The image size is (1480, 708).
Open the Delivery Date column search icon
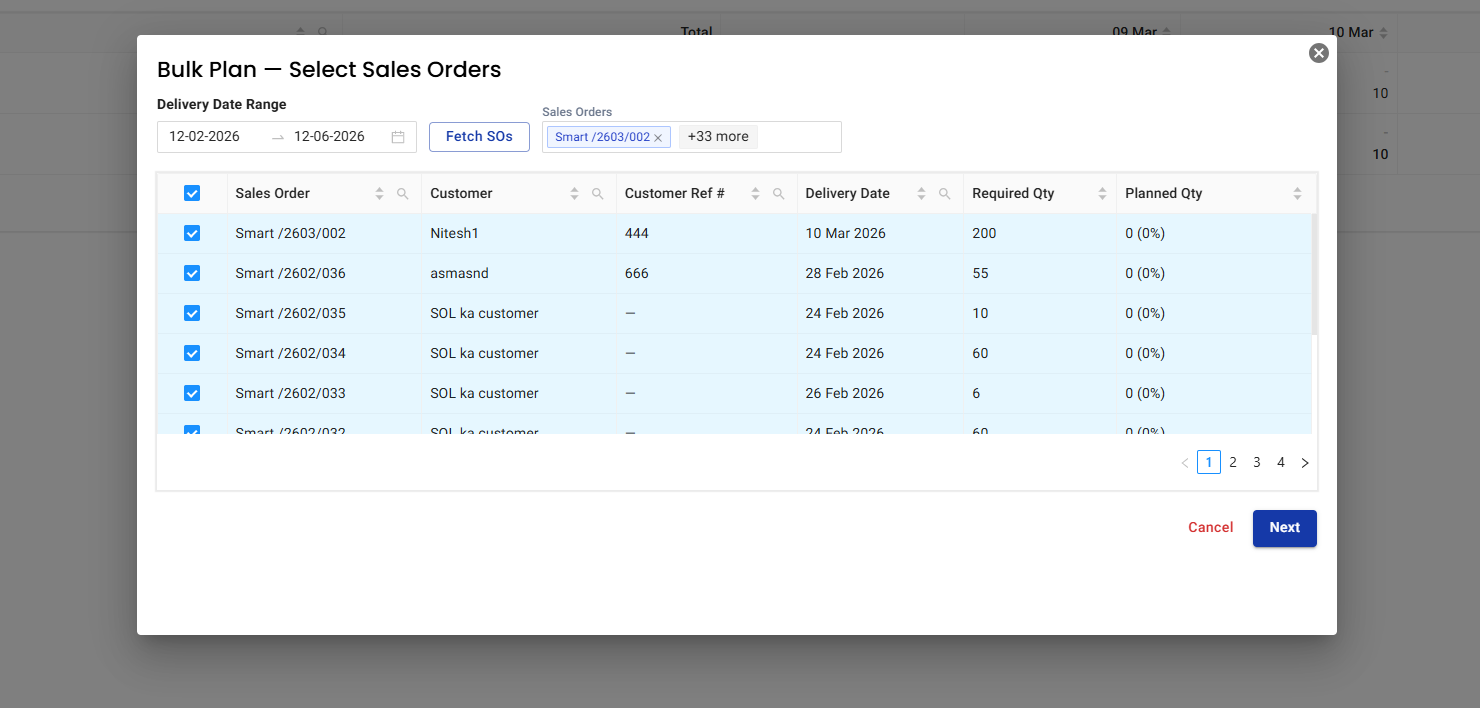[x=944, y=194]
